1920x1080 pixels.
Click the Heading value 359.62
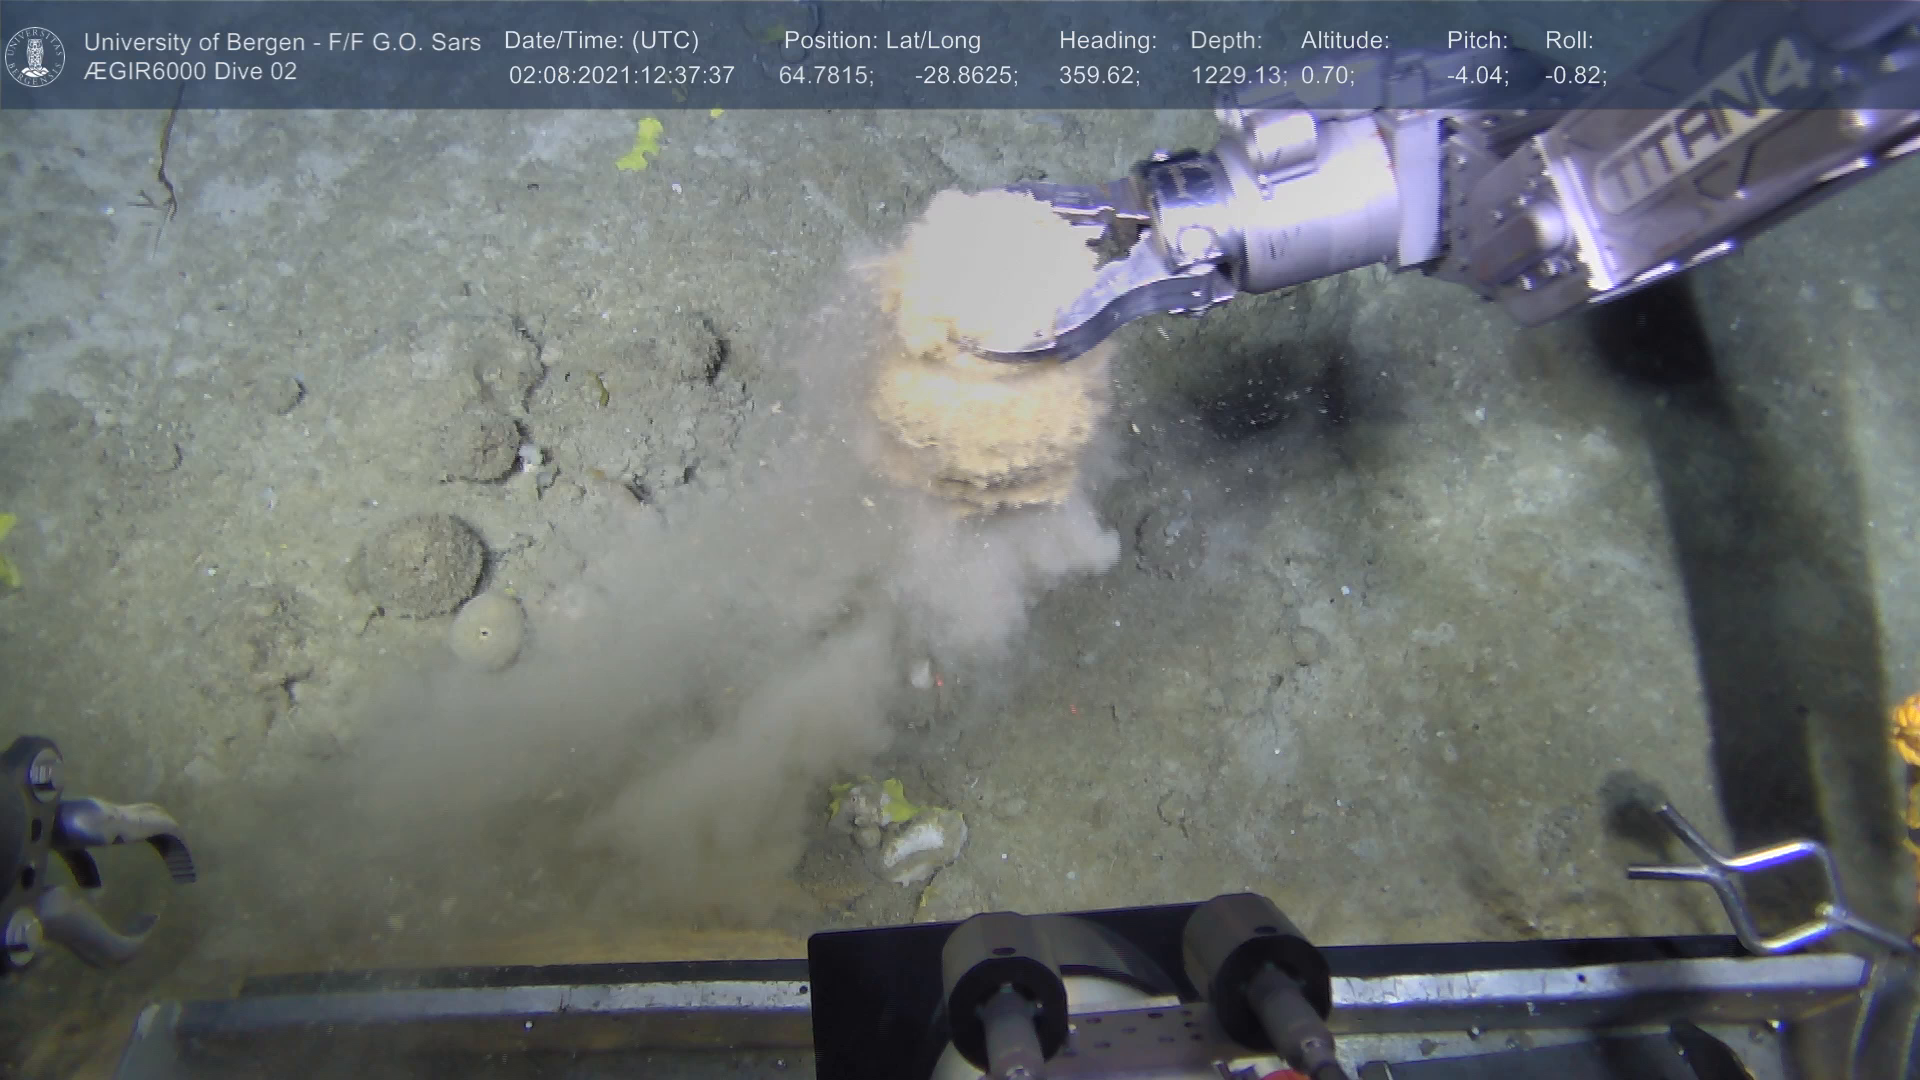click(1099, 76)
